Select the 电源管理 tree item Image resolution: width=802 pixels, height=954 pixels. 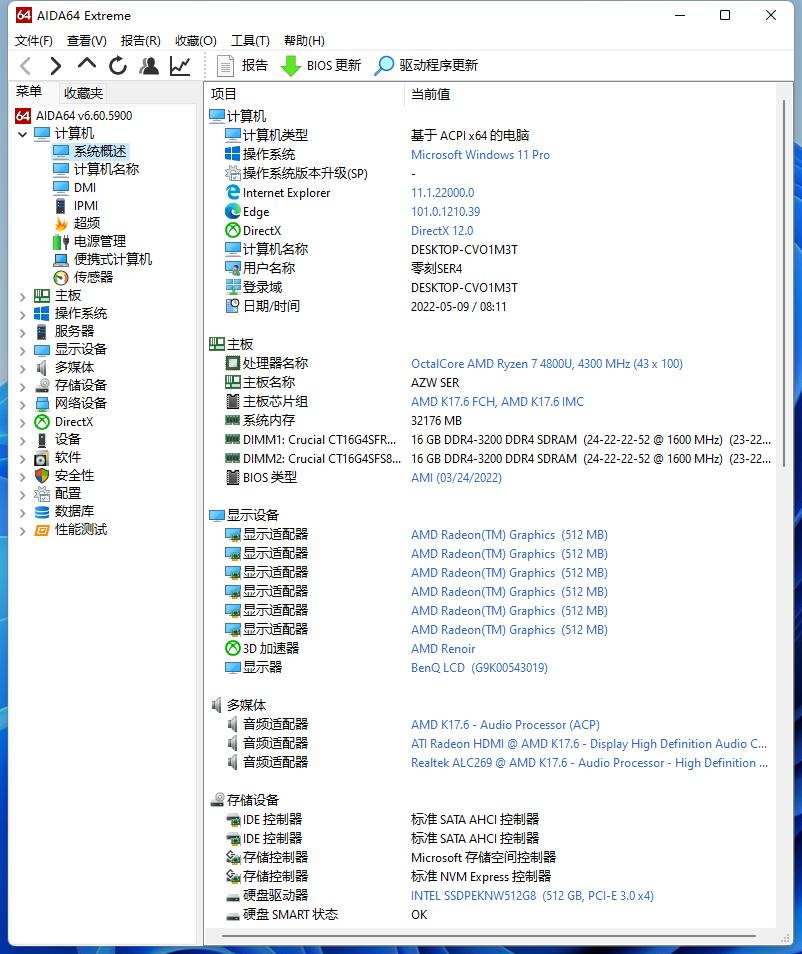click(x=89, y=242)
